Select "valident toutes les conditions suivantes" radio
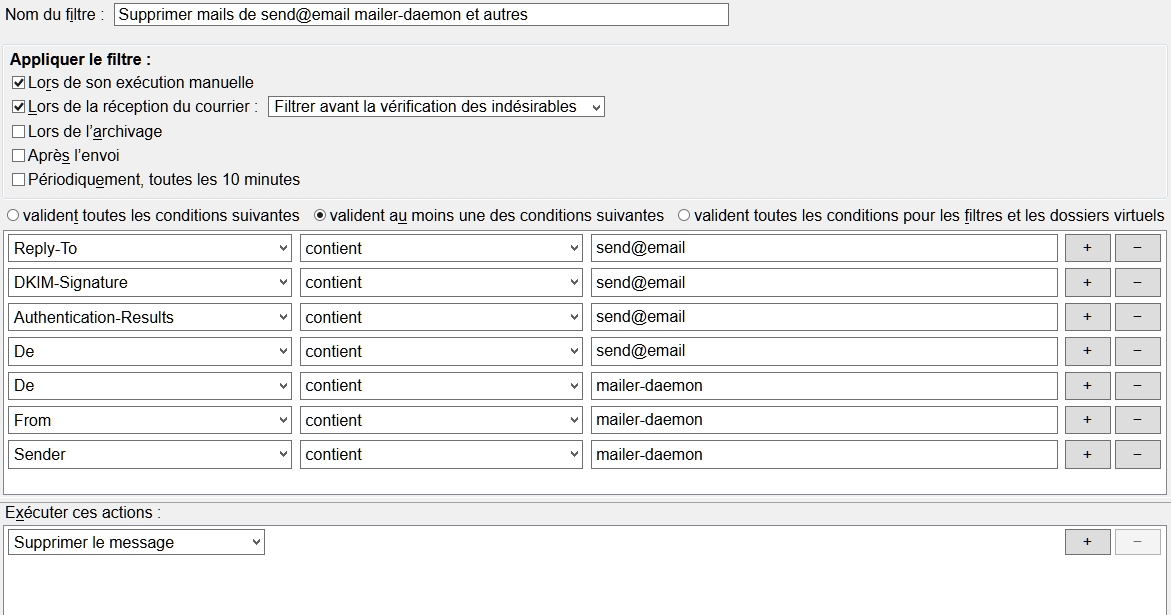1171x615 pixels. coord(11,215)
